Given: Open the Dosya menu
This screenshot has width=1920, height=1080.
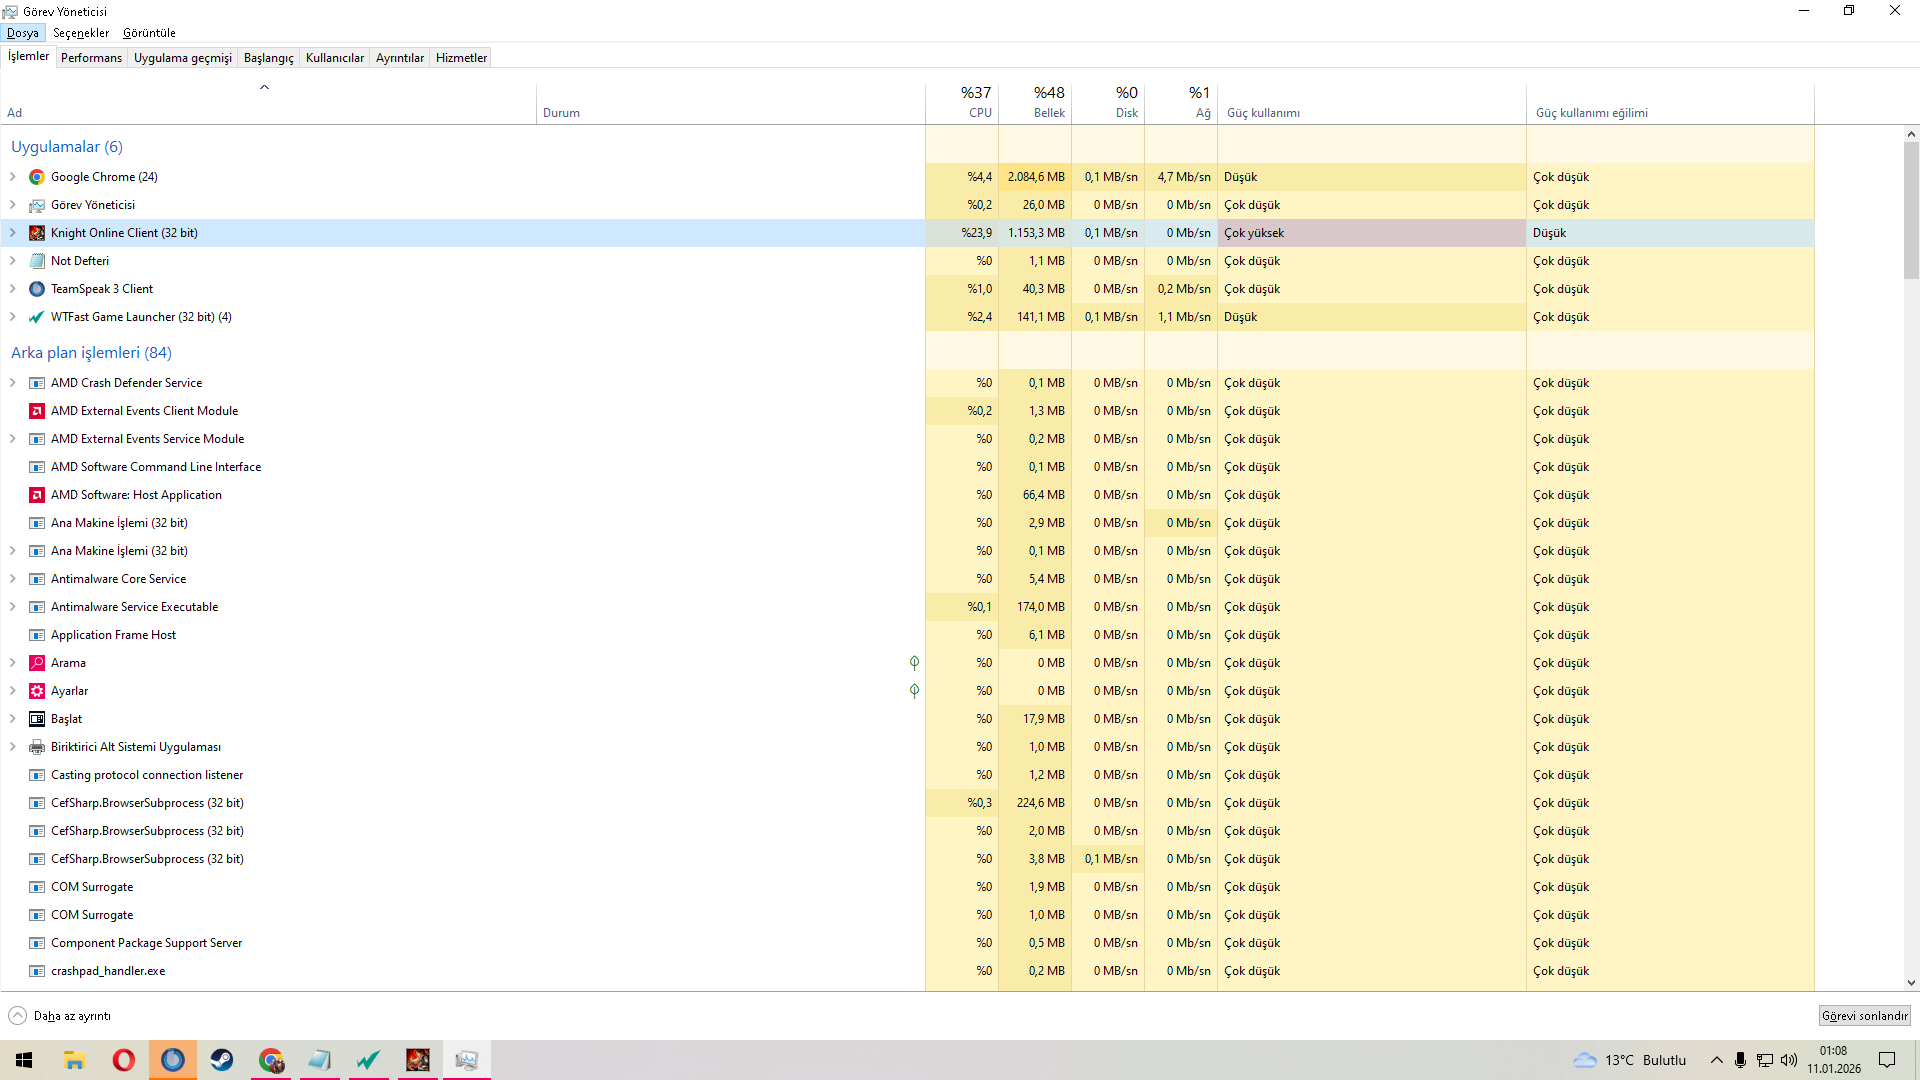Looking at the screenshot, I should (x=23, y=33).
